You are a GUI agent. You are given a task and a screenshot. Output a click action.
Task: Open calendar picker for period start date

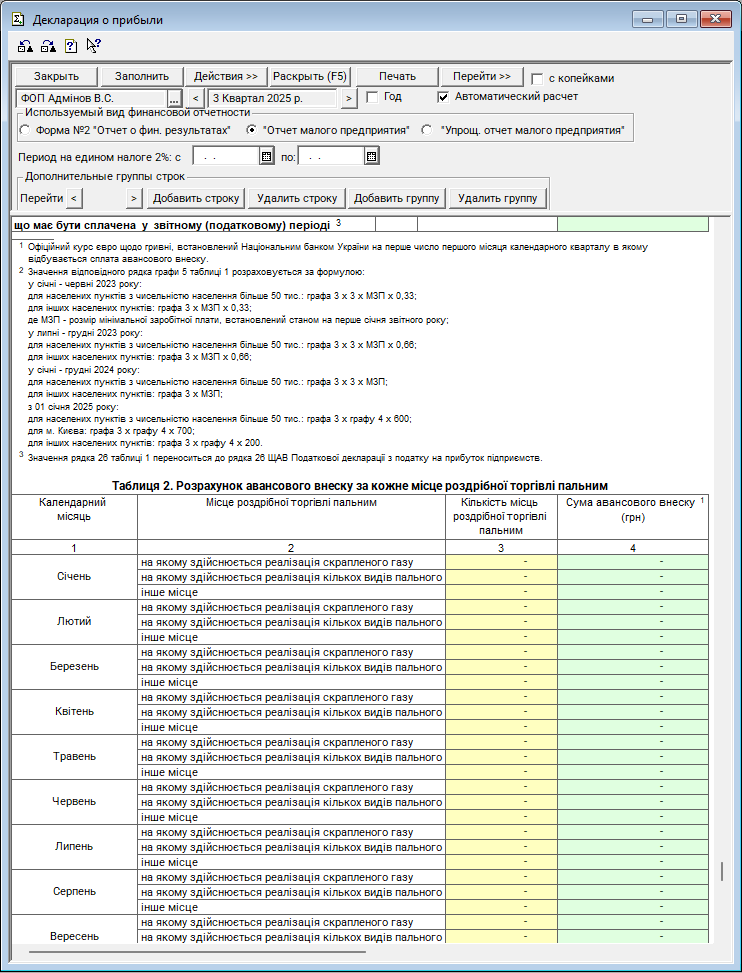266,156
